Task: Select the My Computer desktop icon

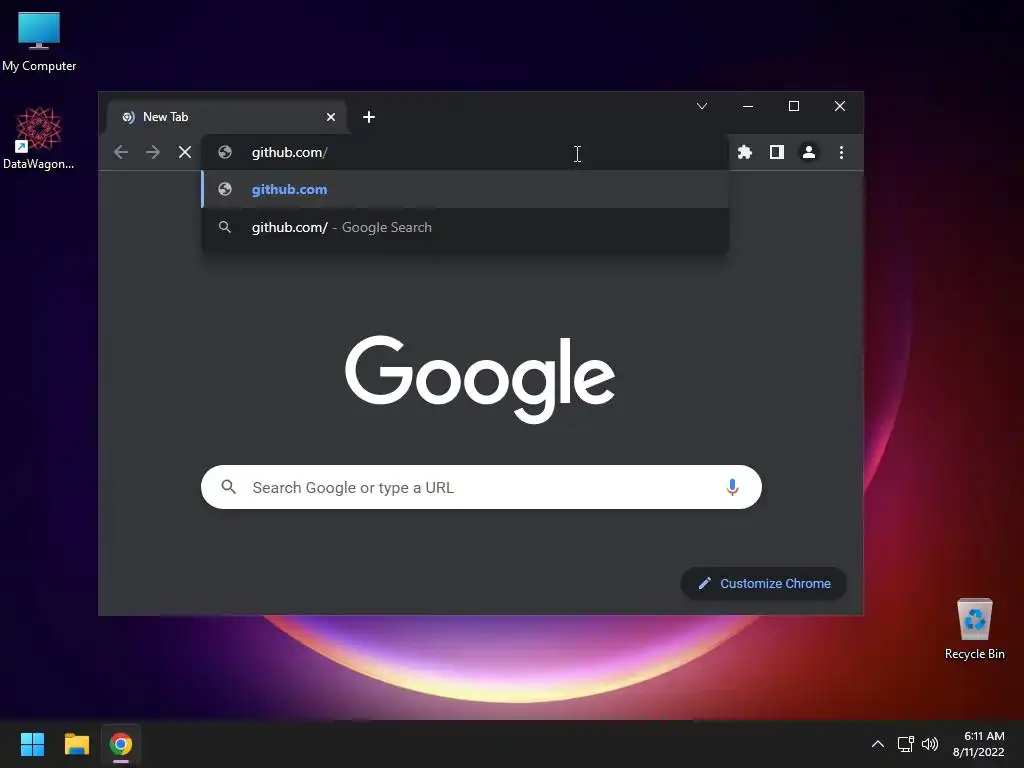Action: click(x=39, y=42)
